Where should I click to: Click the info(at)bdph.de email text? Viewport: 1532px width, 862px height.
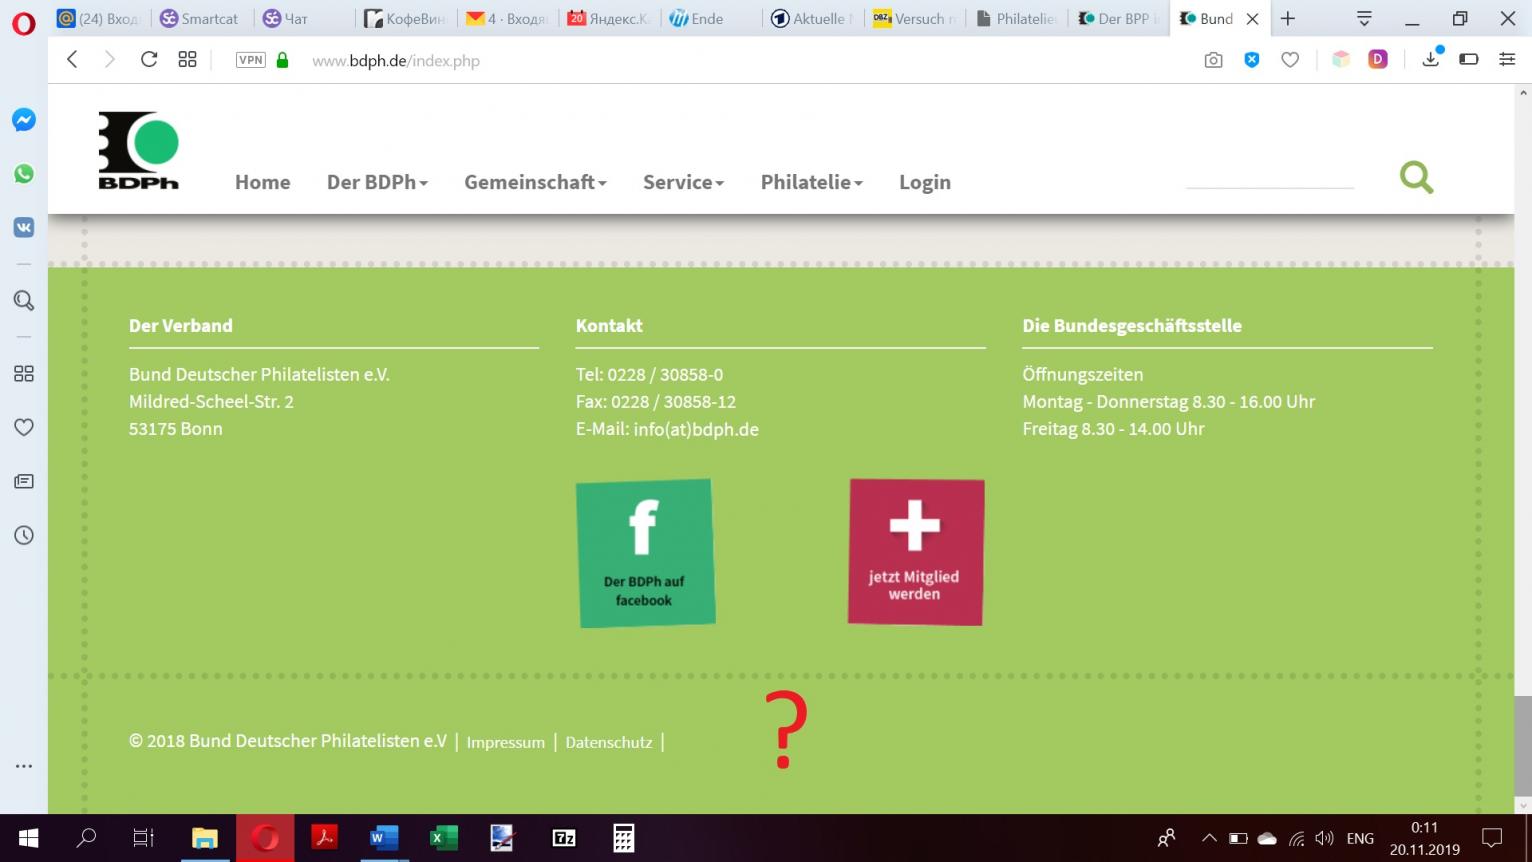coord(696,429)
